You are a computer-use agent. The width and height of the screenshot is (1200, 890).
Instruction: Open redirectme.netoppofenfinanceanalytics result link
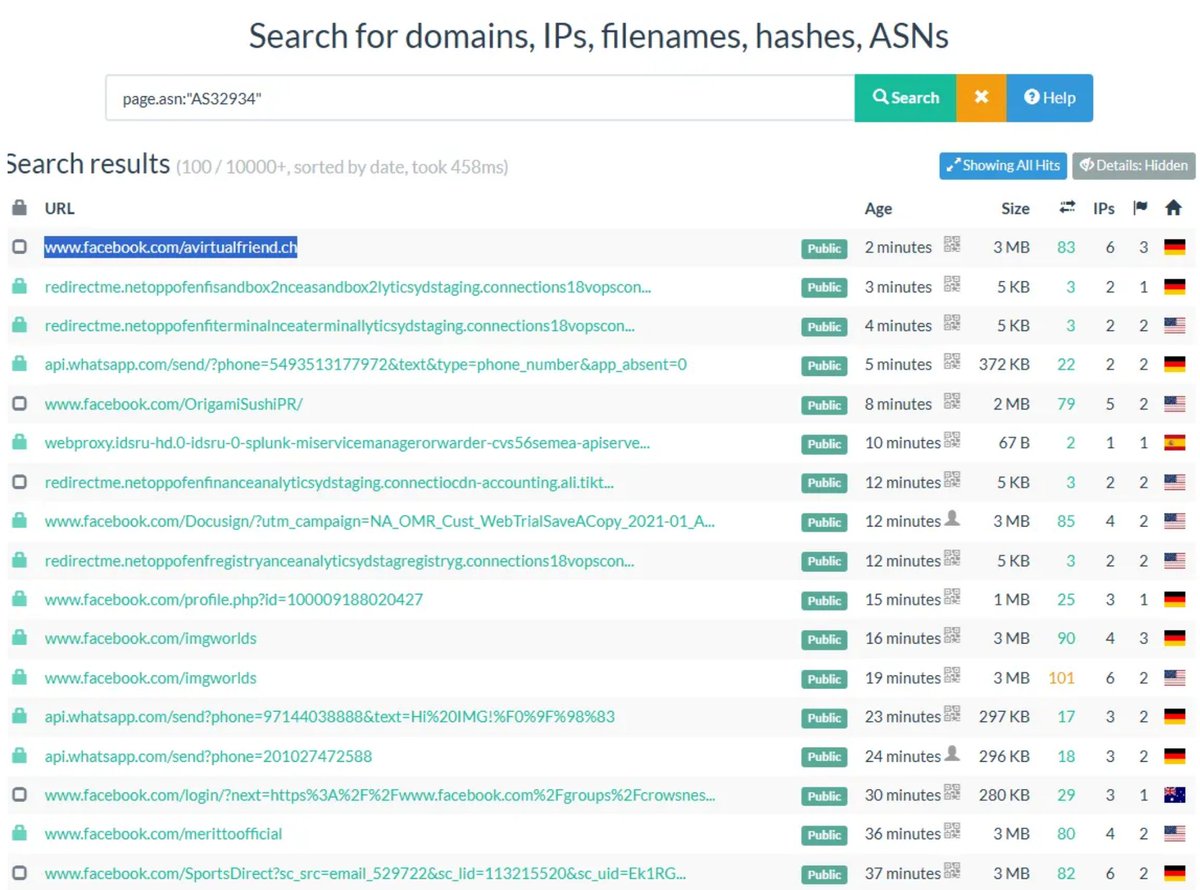click(x=329, y=483)
